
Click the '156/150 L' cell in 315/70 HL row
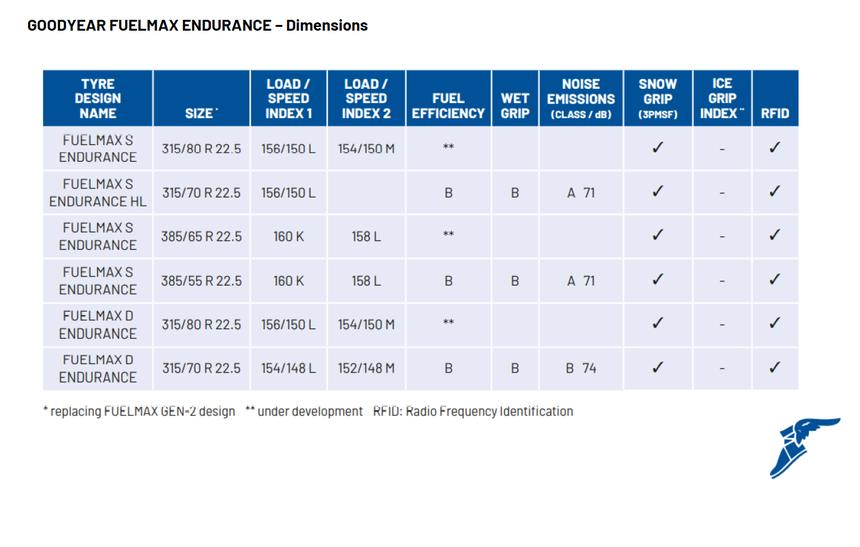coord(288,193)
